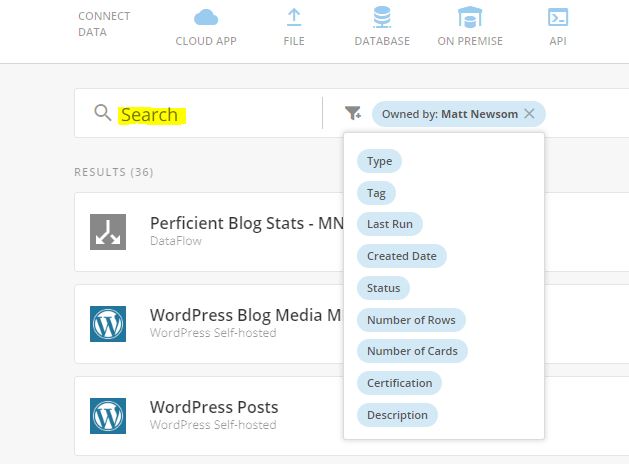
Task: Click the Cloud App connector icon
Action: tap(206, 18)
